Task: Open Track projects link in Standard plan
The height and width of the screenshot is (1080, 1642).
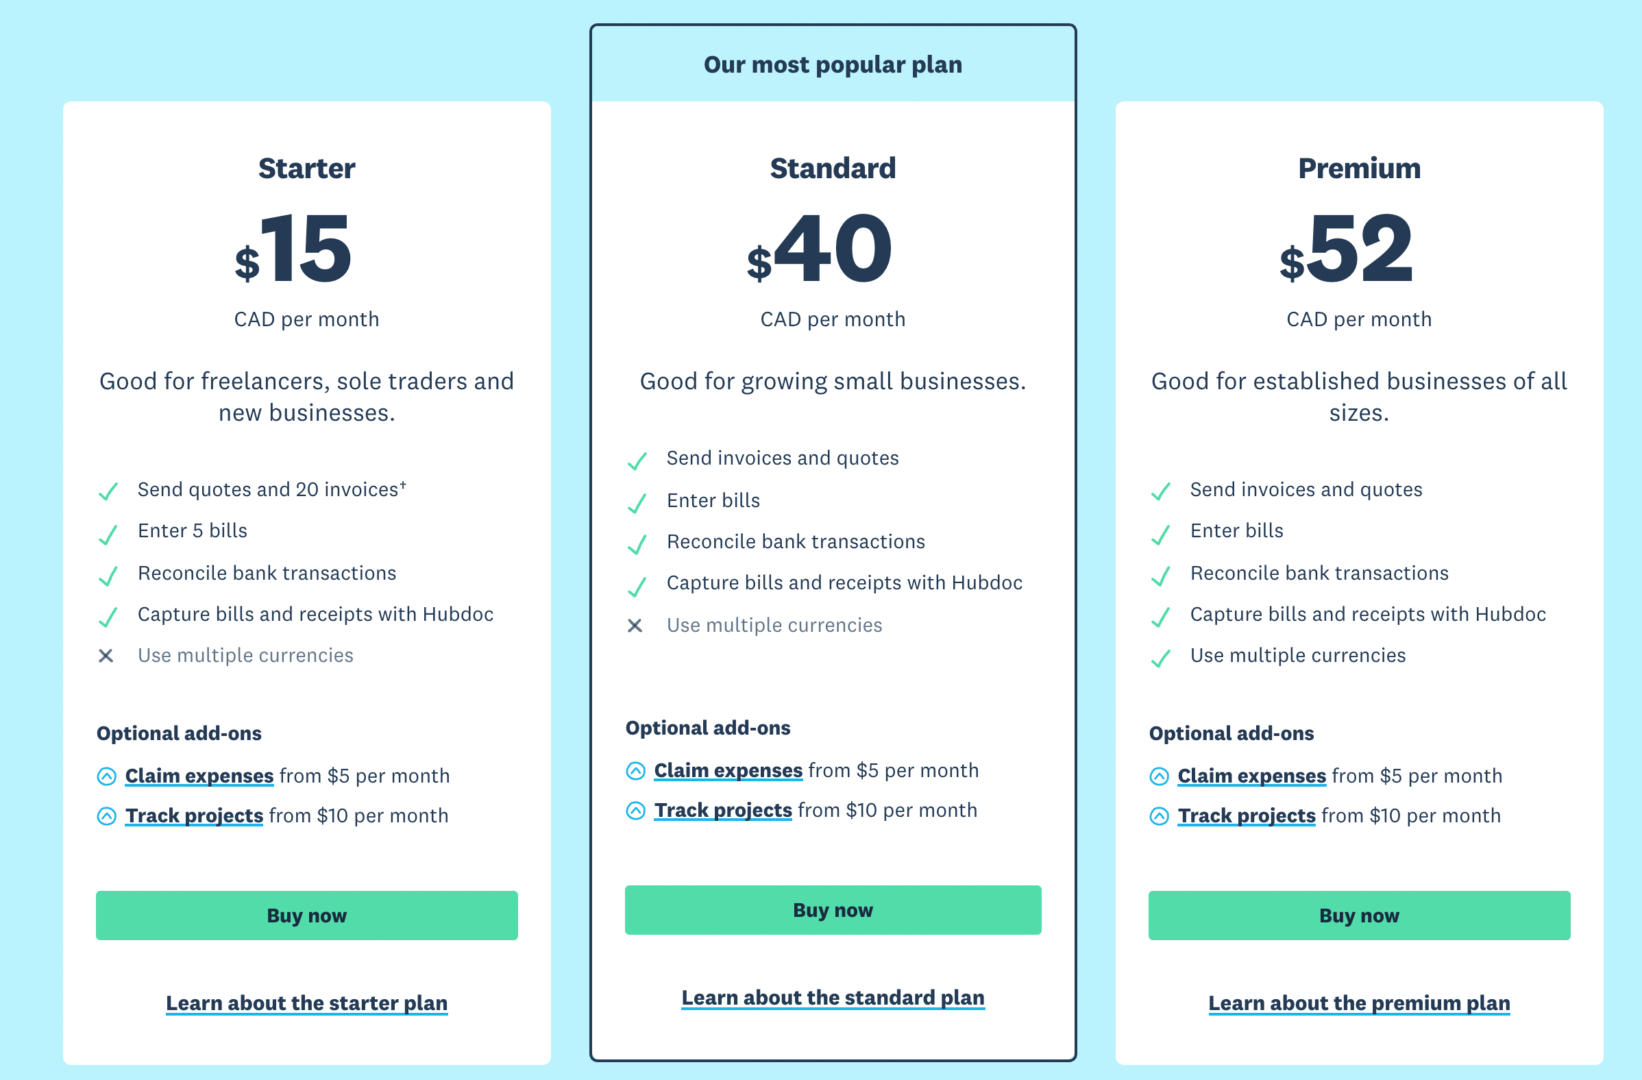Action: [723, 811]
